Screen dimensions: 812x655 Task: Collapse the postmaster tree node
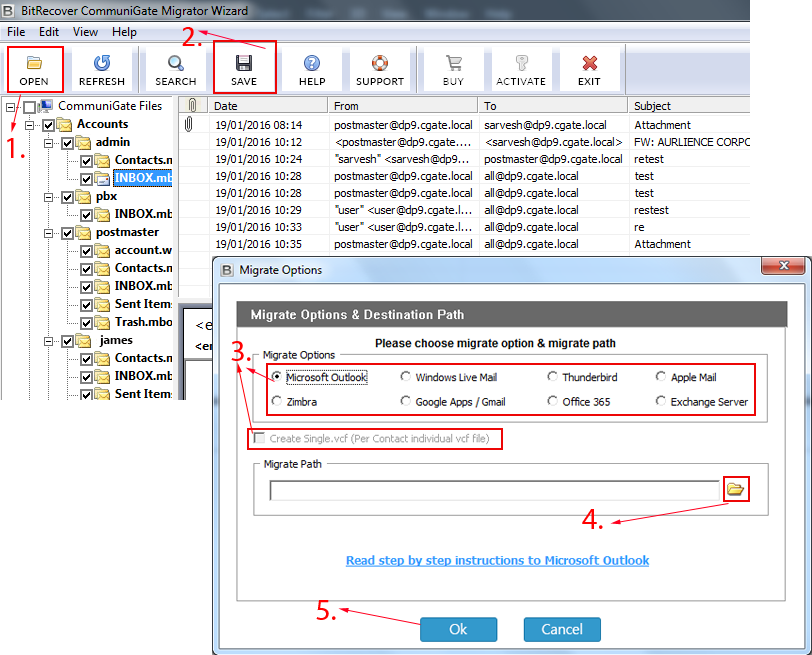[x=49, y=234]
